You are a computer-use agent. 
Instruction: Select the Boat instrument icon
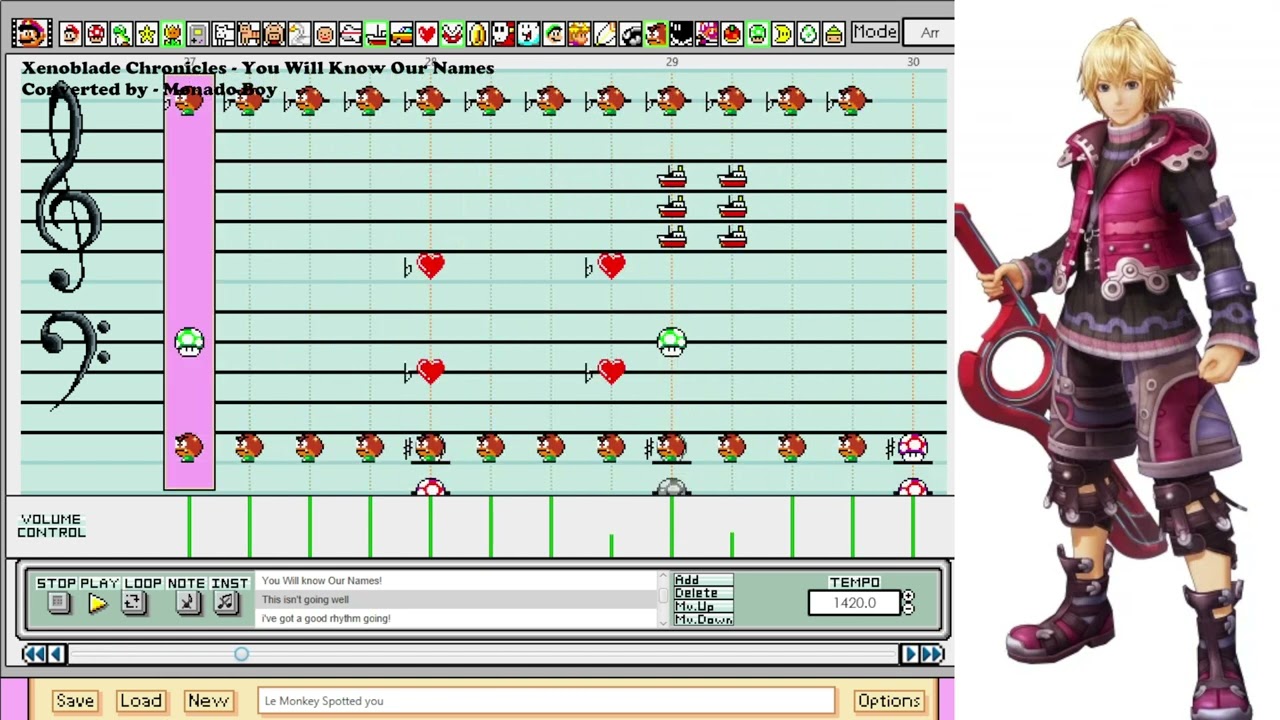pos(376,34)
